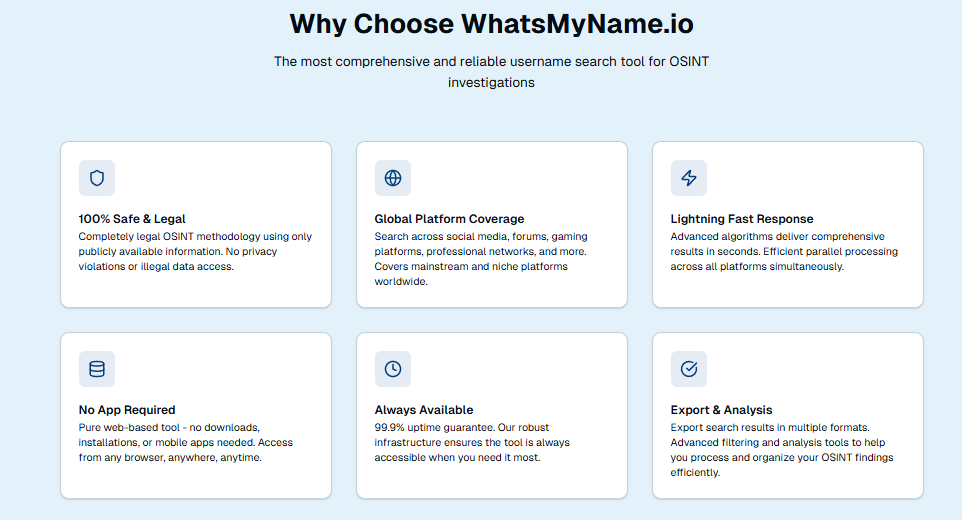
Task: Click the 'Completely legal OSINT methodology' description
Action: click(x=195, y=251)
